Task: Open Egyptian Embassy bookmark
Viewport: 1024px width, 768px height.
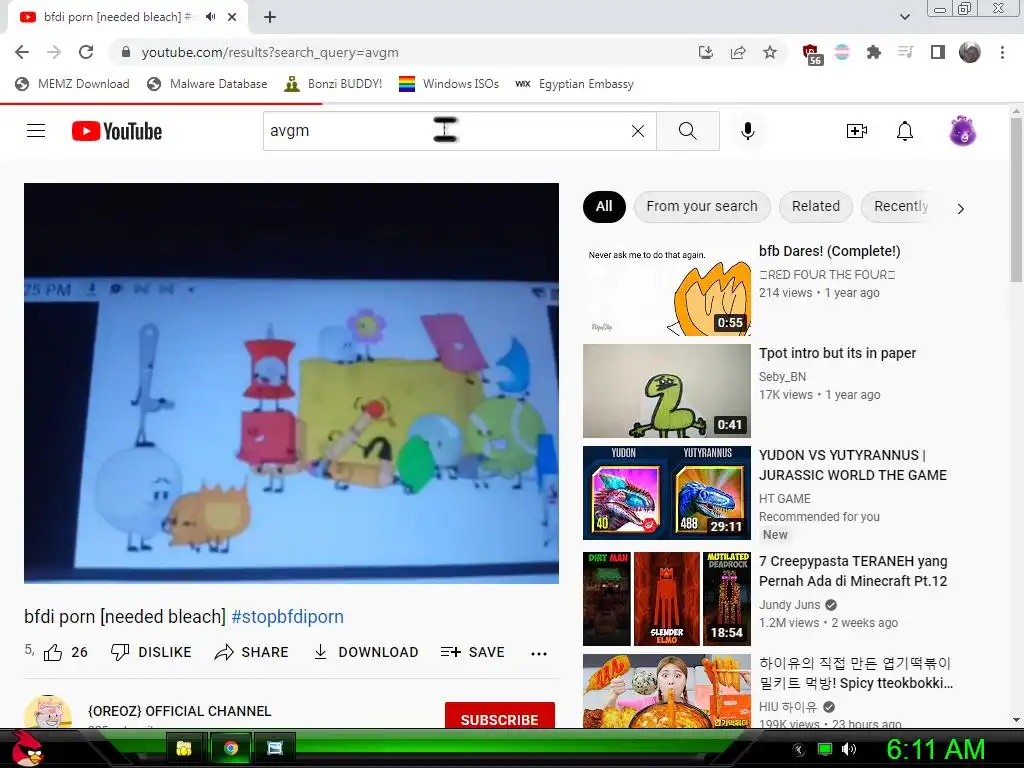Action: pos(574,84)
